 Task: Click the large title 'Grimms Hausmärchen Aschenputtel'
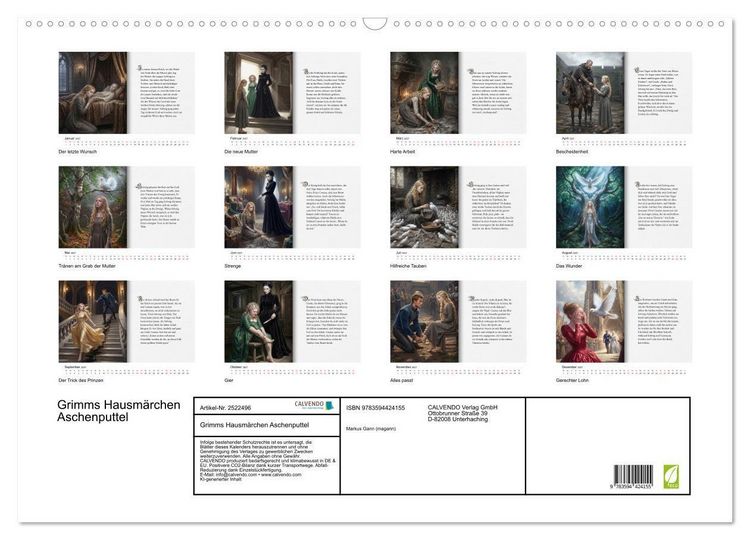click(x=119, y=411)
